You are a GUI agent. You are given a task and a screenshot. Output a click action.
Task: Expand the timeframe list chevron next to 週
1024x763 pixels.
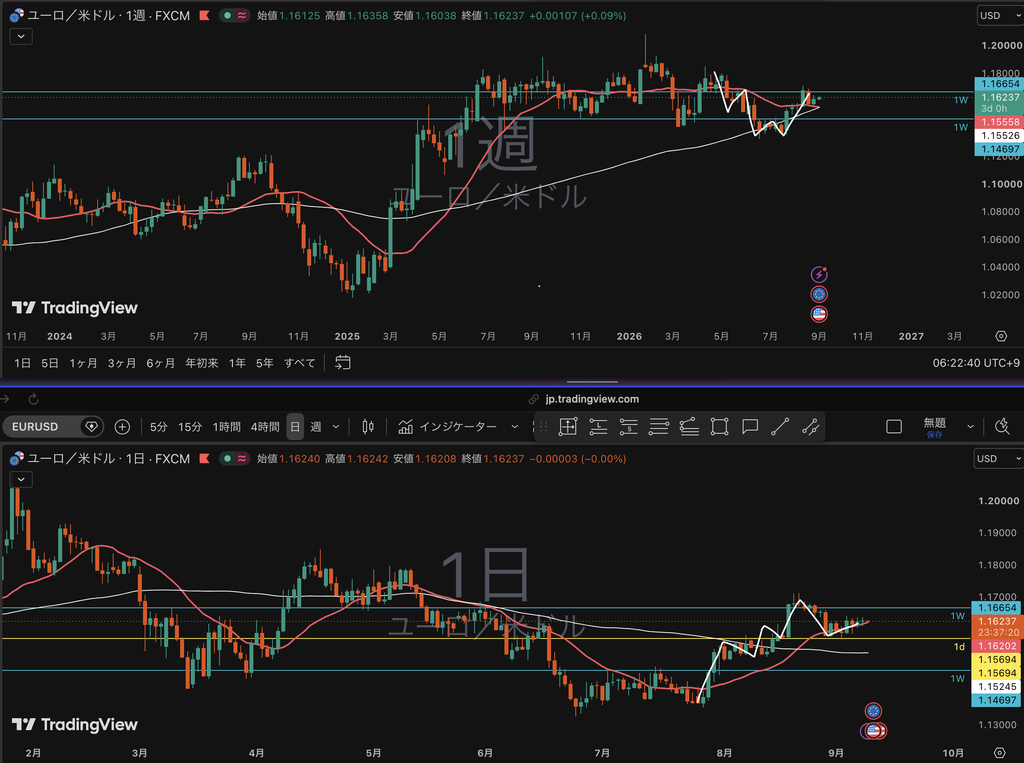coord(336,427)
